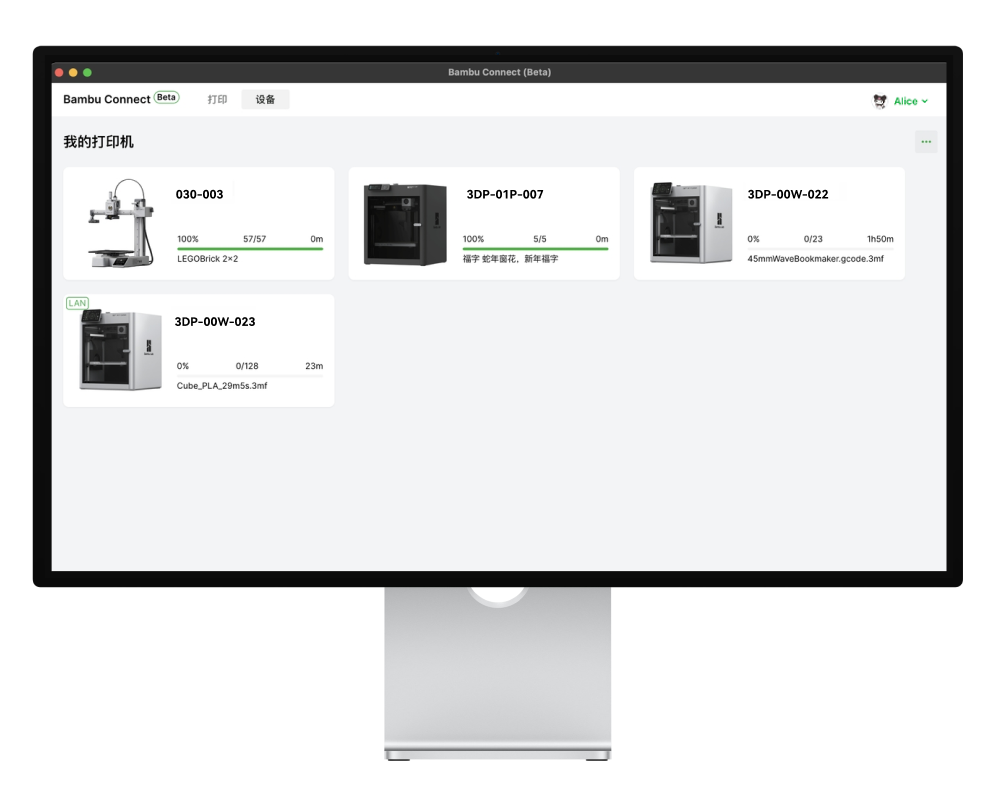This screenshot has height=799, width=997.
Task: Click file name 45mmWaveBookmaker.gcode.3mf
Action: click(815, 259)
